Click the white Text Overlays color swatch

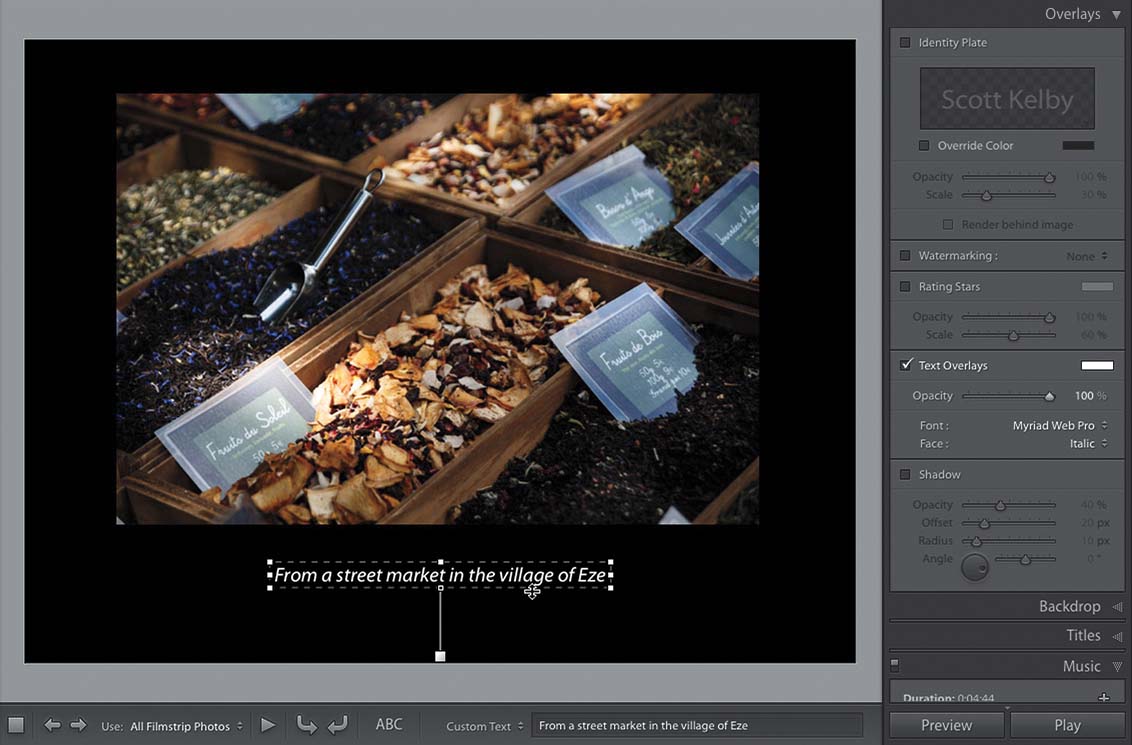click(x=1097, y=366)
